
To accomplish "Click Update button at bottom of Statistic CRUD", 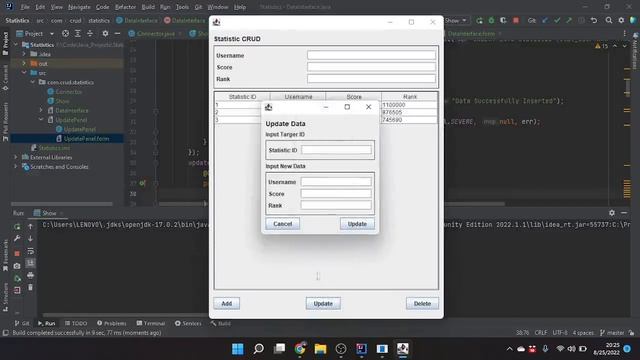I will pos(323,303).
